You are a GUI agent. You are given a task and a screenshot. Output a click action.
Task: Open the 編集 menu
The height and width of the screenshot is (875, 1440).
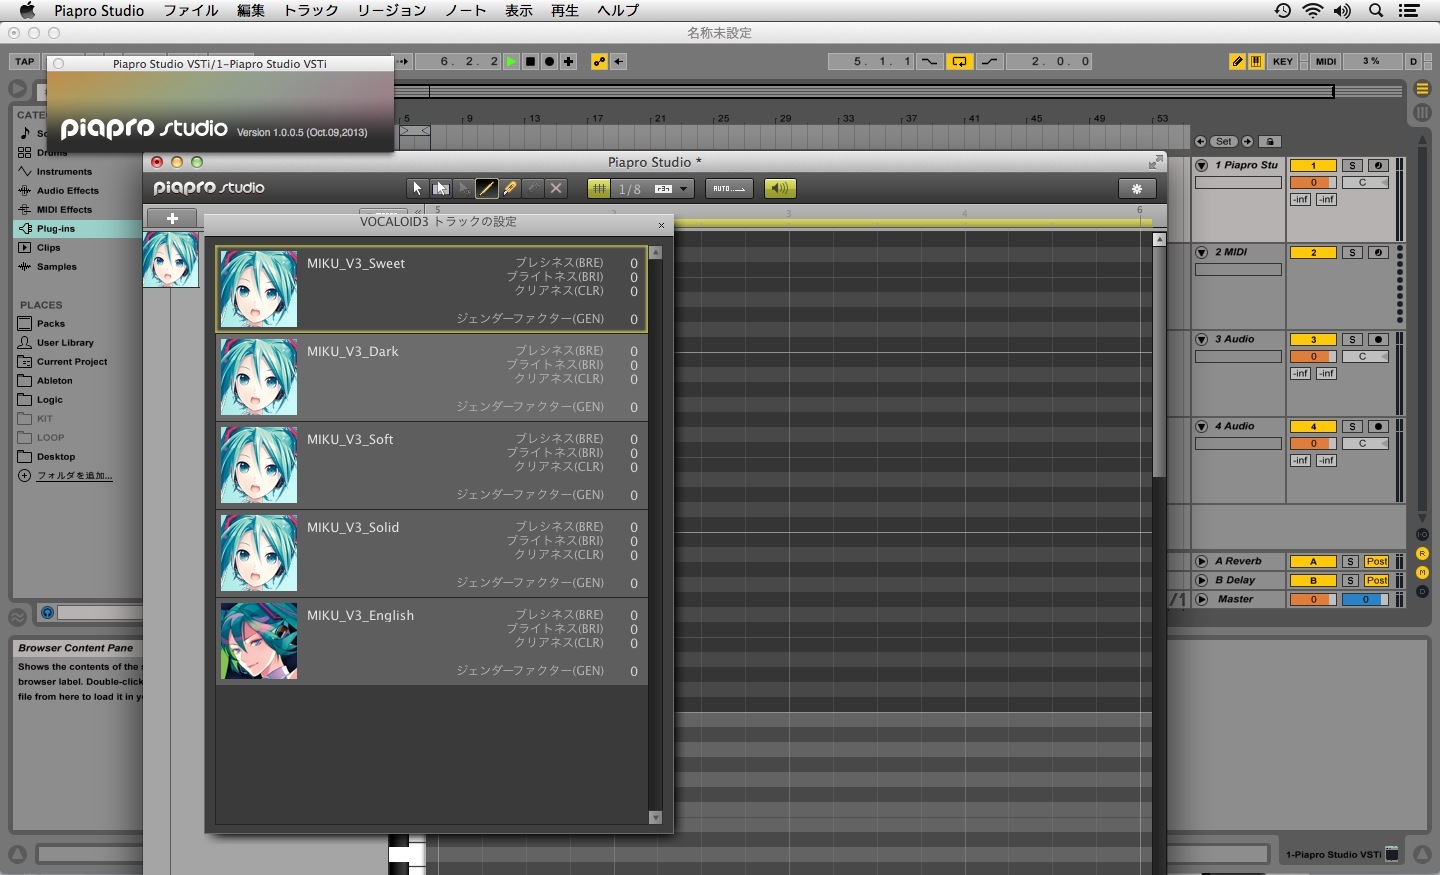pos(251,10)
